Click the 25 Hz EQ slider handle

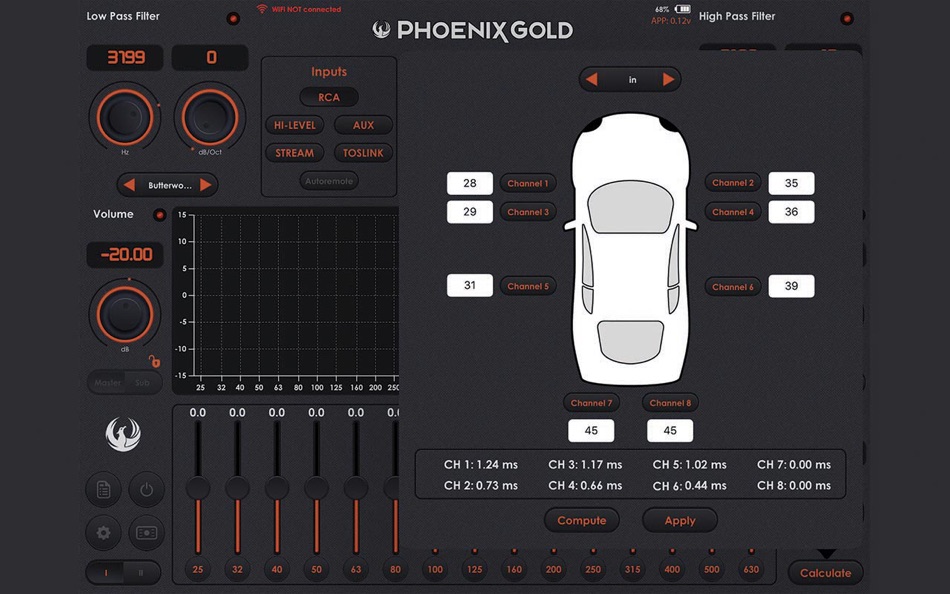point(198,488)
